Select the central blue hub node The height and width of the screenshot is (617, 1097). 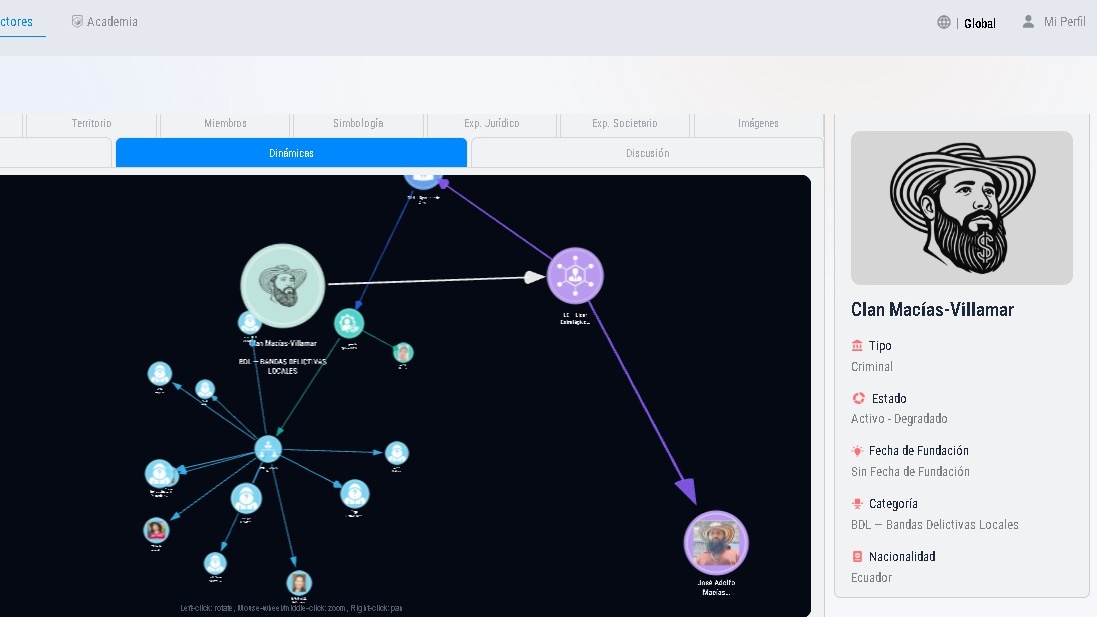tap(268, 449)
